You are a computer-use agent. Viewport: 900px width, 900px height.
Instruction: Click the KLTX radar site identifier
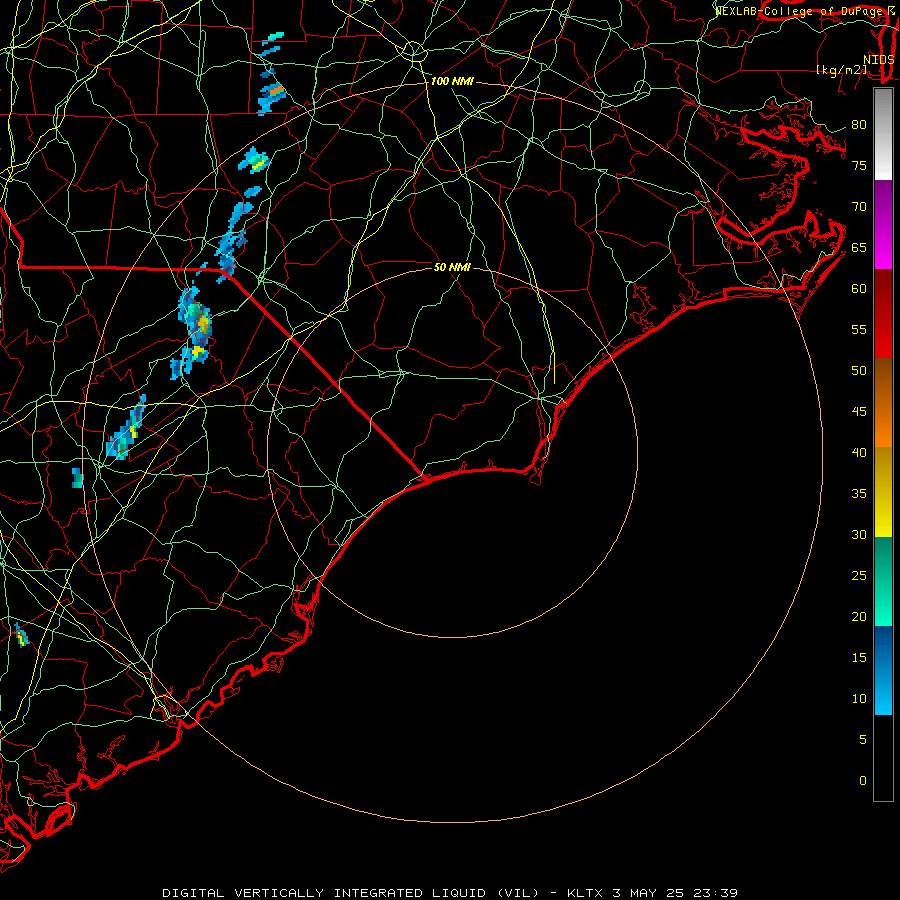(x=585, y=893)
